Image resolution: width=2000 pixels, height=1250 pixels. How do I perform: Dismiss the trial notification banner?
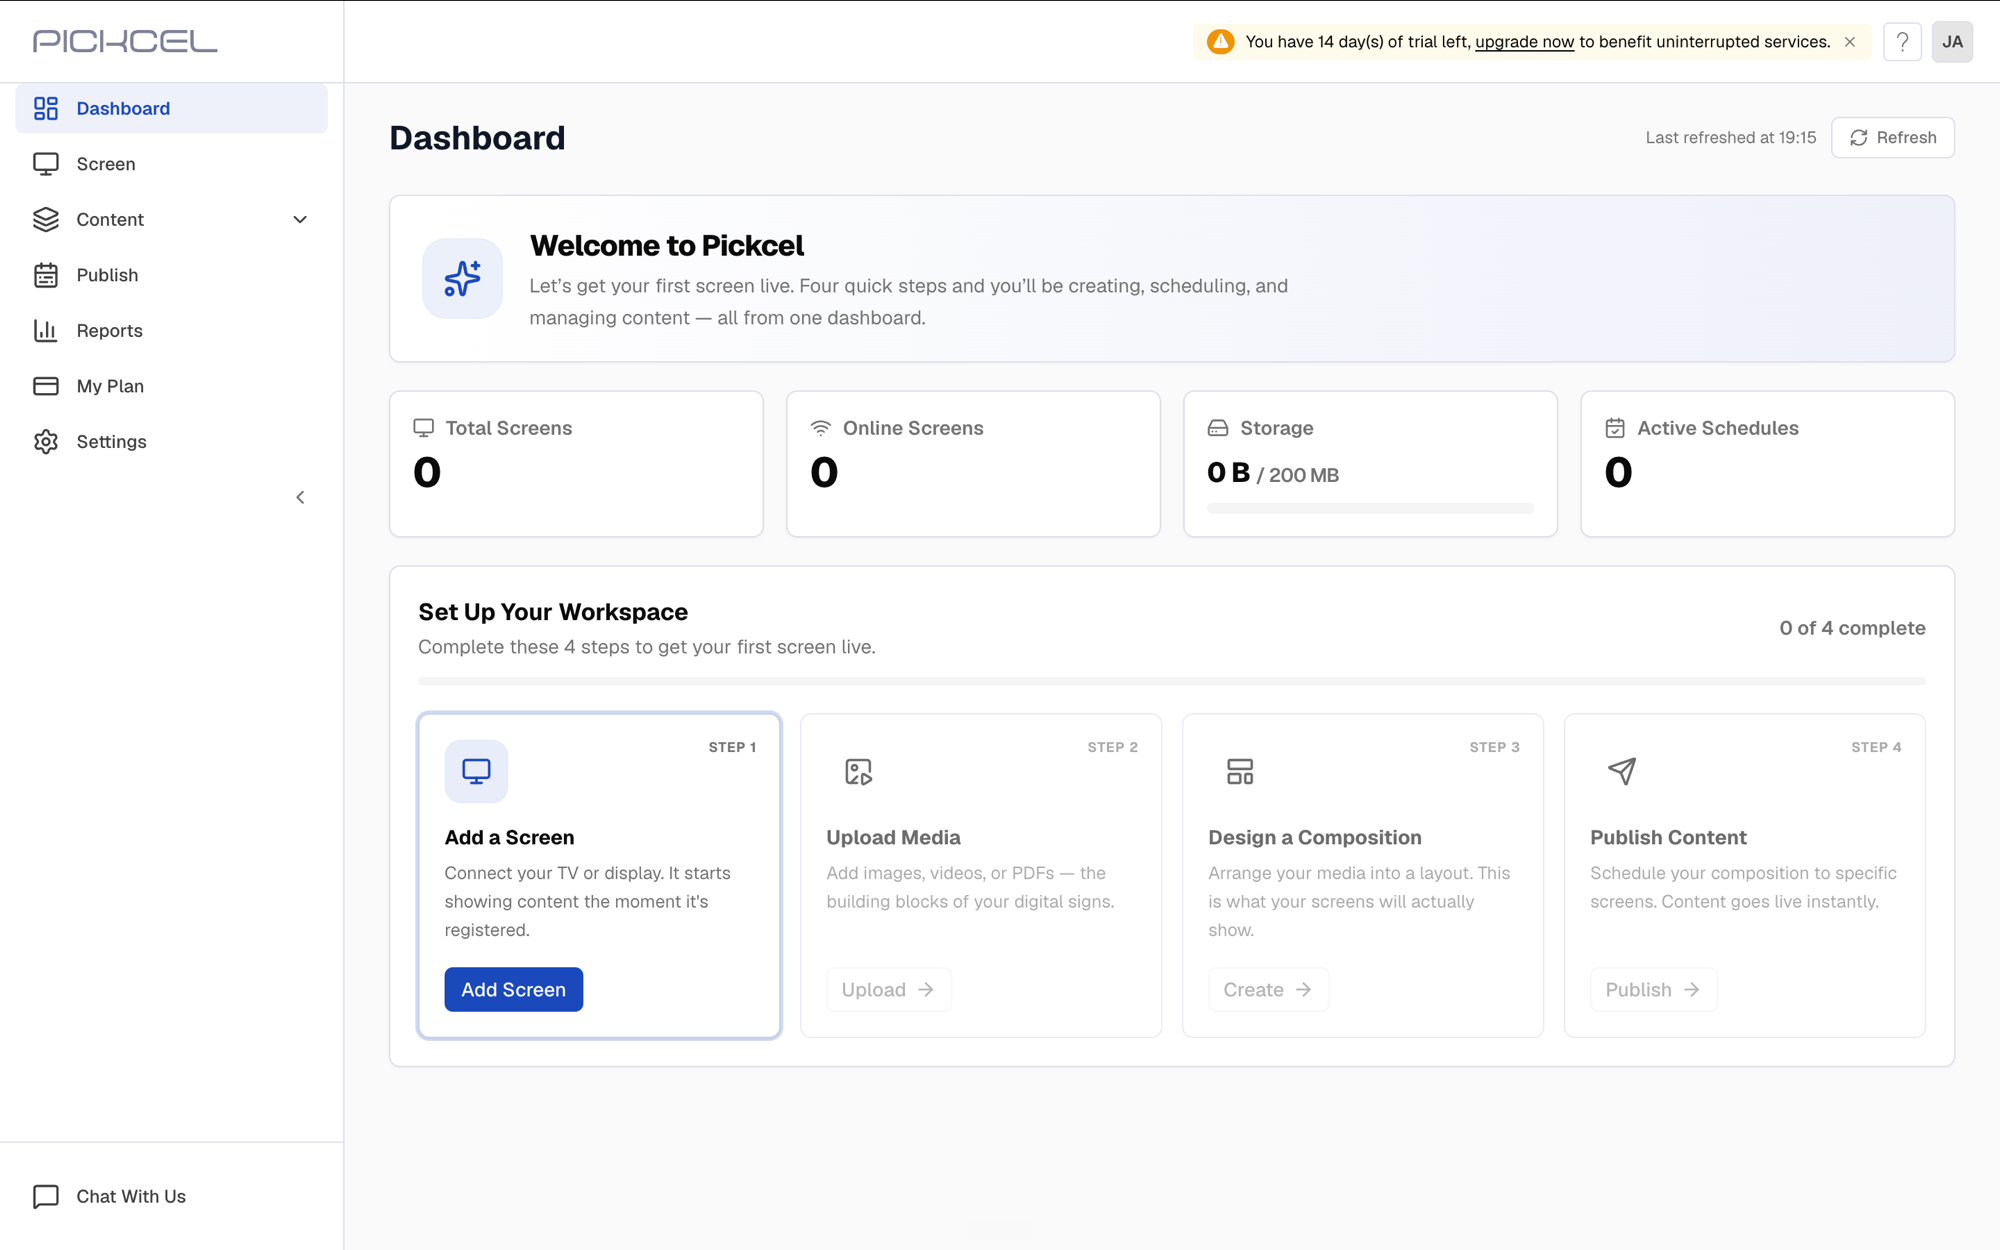[x=1850, y=42]
